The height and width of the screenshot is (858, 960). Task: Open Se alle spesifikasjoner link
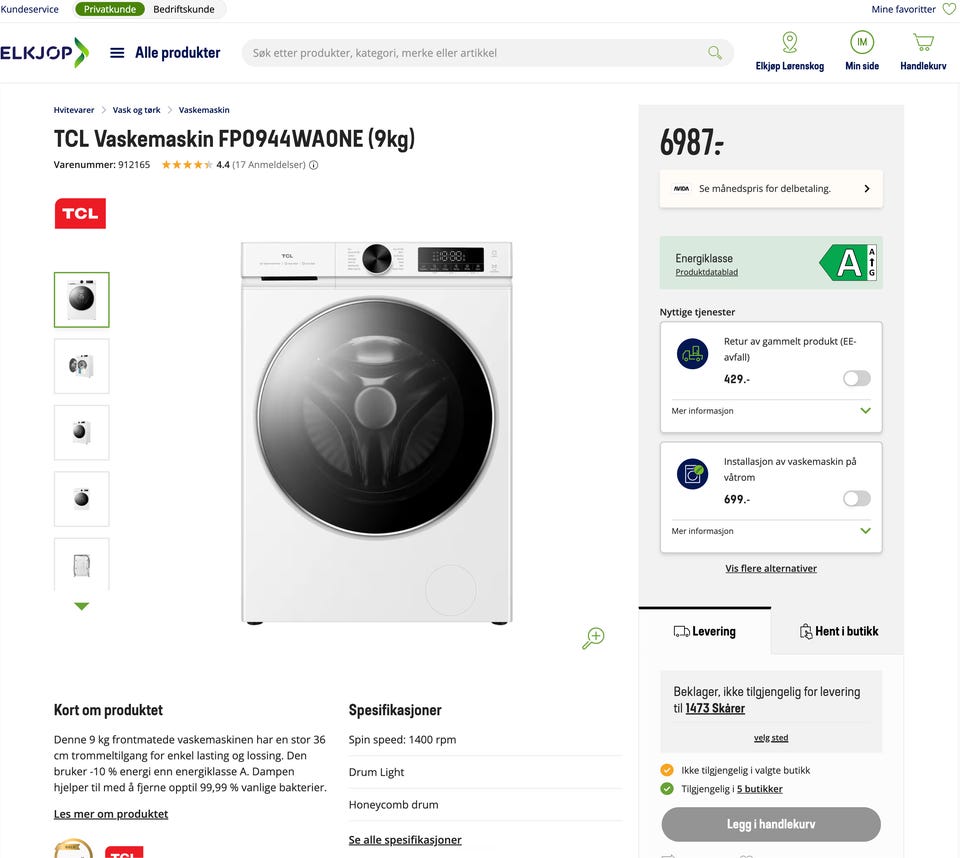(405, 840)
